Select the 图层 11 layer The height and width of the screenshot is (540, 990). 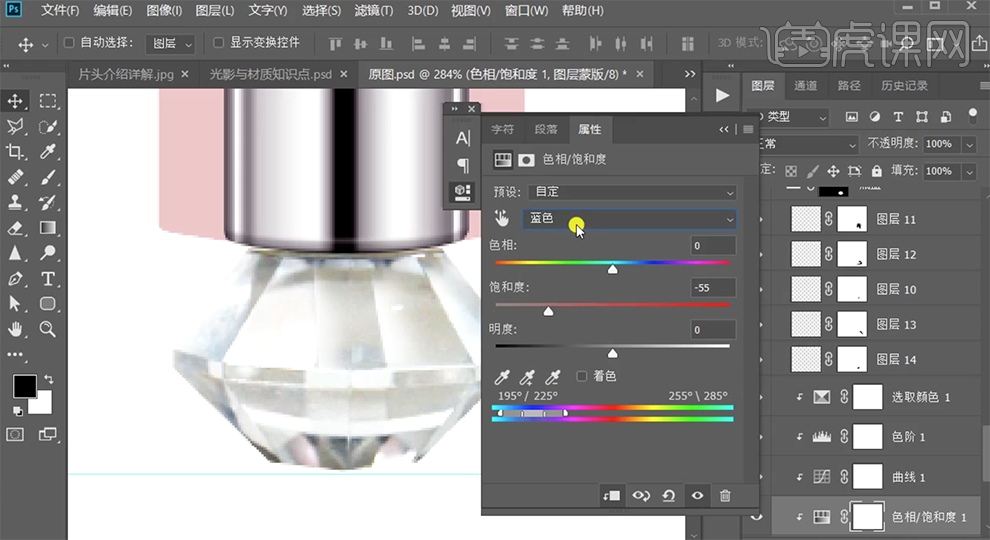click(896, 219)
